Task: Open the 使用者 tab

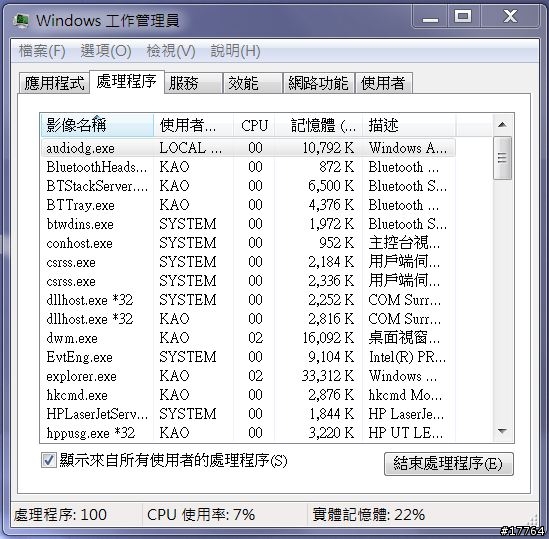Action: [x=384, y=83]
